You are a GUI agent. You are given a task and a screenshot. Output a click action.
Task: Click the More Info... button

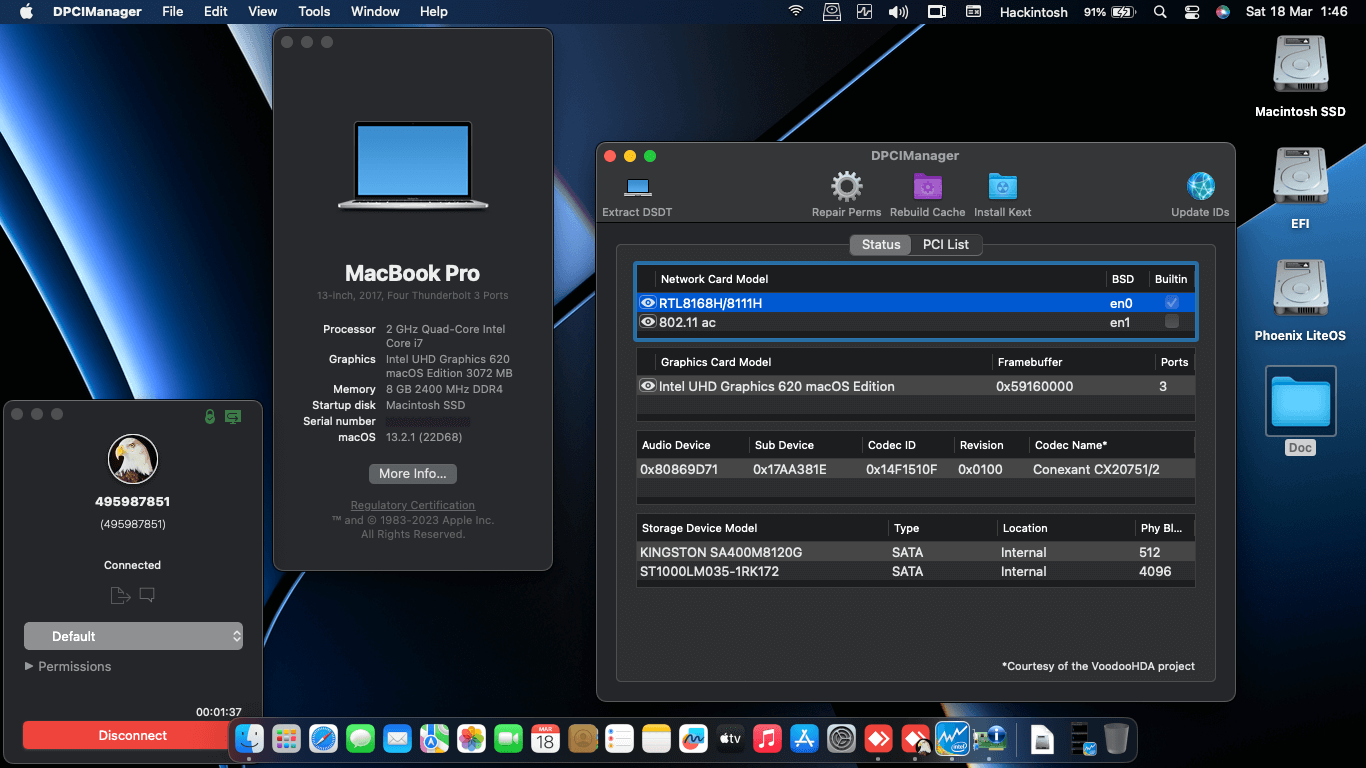(413, 473)
